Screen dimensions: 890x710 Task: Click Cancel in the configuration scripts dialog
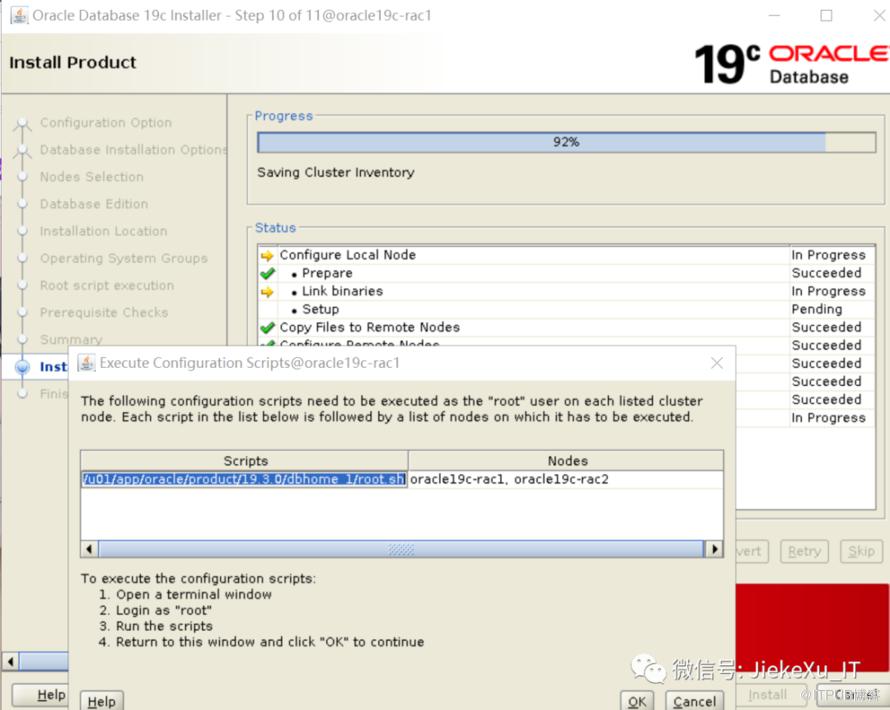[694, 701]
